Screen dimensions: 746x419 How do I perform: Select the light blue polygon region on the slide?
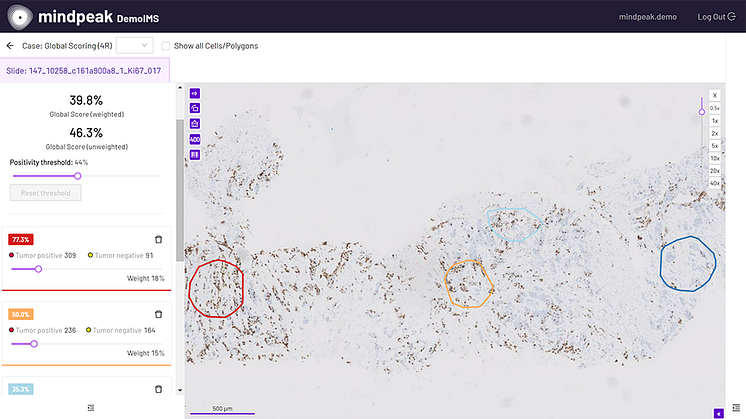(x=515, y=224)
